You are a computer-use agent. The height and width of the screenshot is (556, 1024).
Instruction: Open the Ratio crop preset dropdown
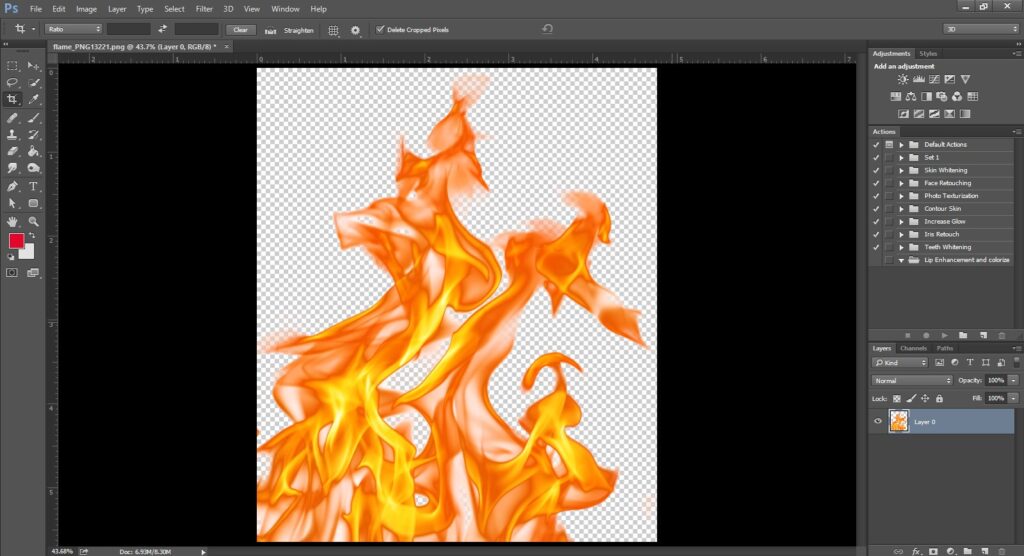pos(74,29)
